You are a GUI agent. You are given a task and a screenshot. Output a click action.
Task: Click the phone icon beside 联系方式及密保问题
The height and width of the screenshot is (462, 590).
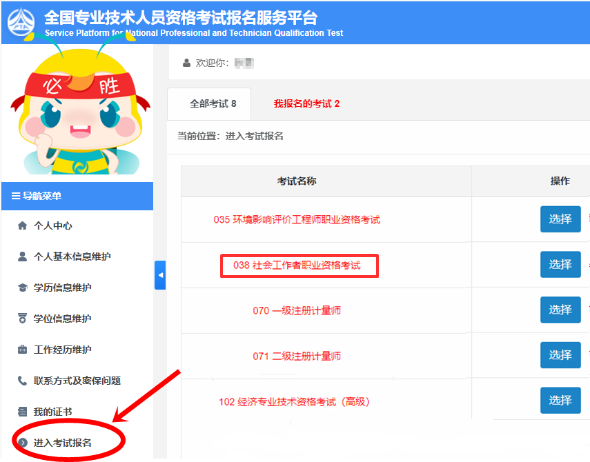point(23,380)
